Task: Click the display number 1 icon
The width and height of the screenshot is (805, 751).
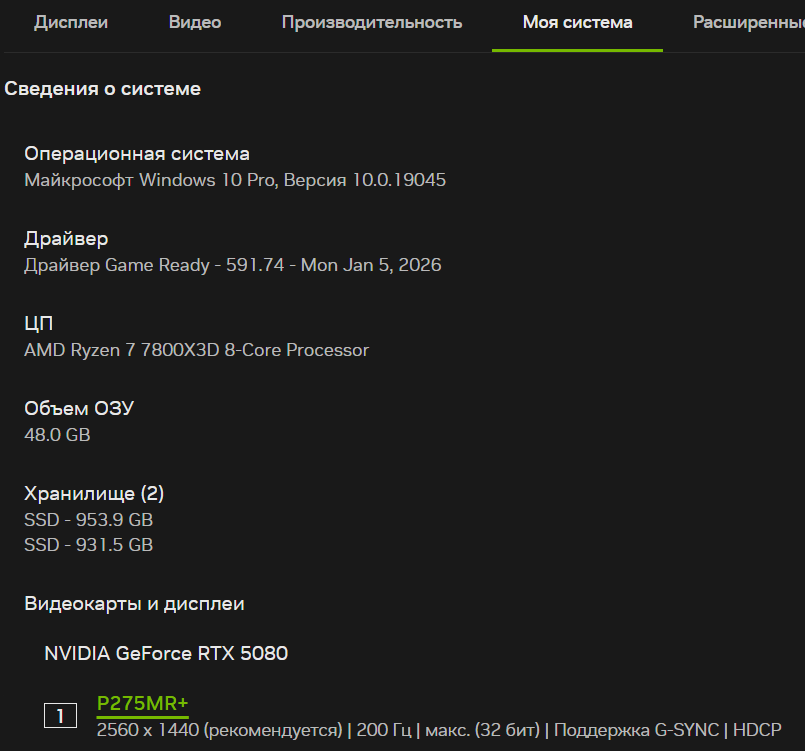Action: pos(60,716)
